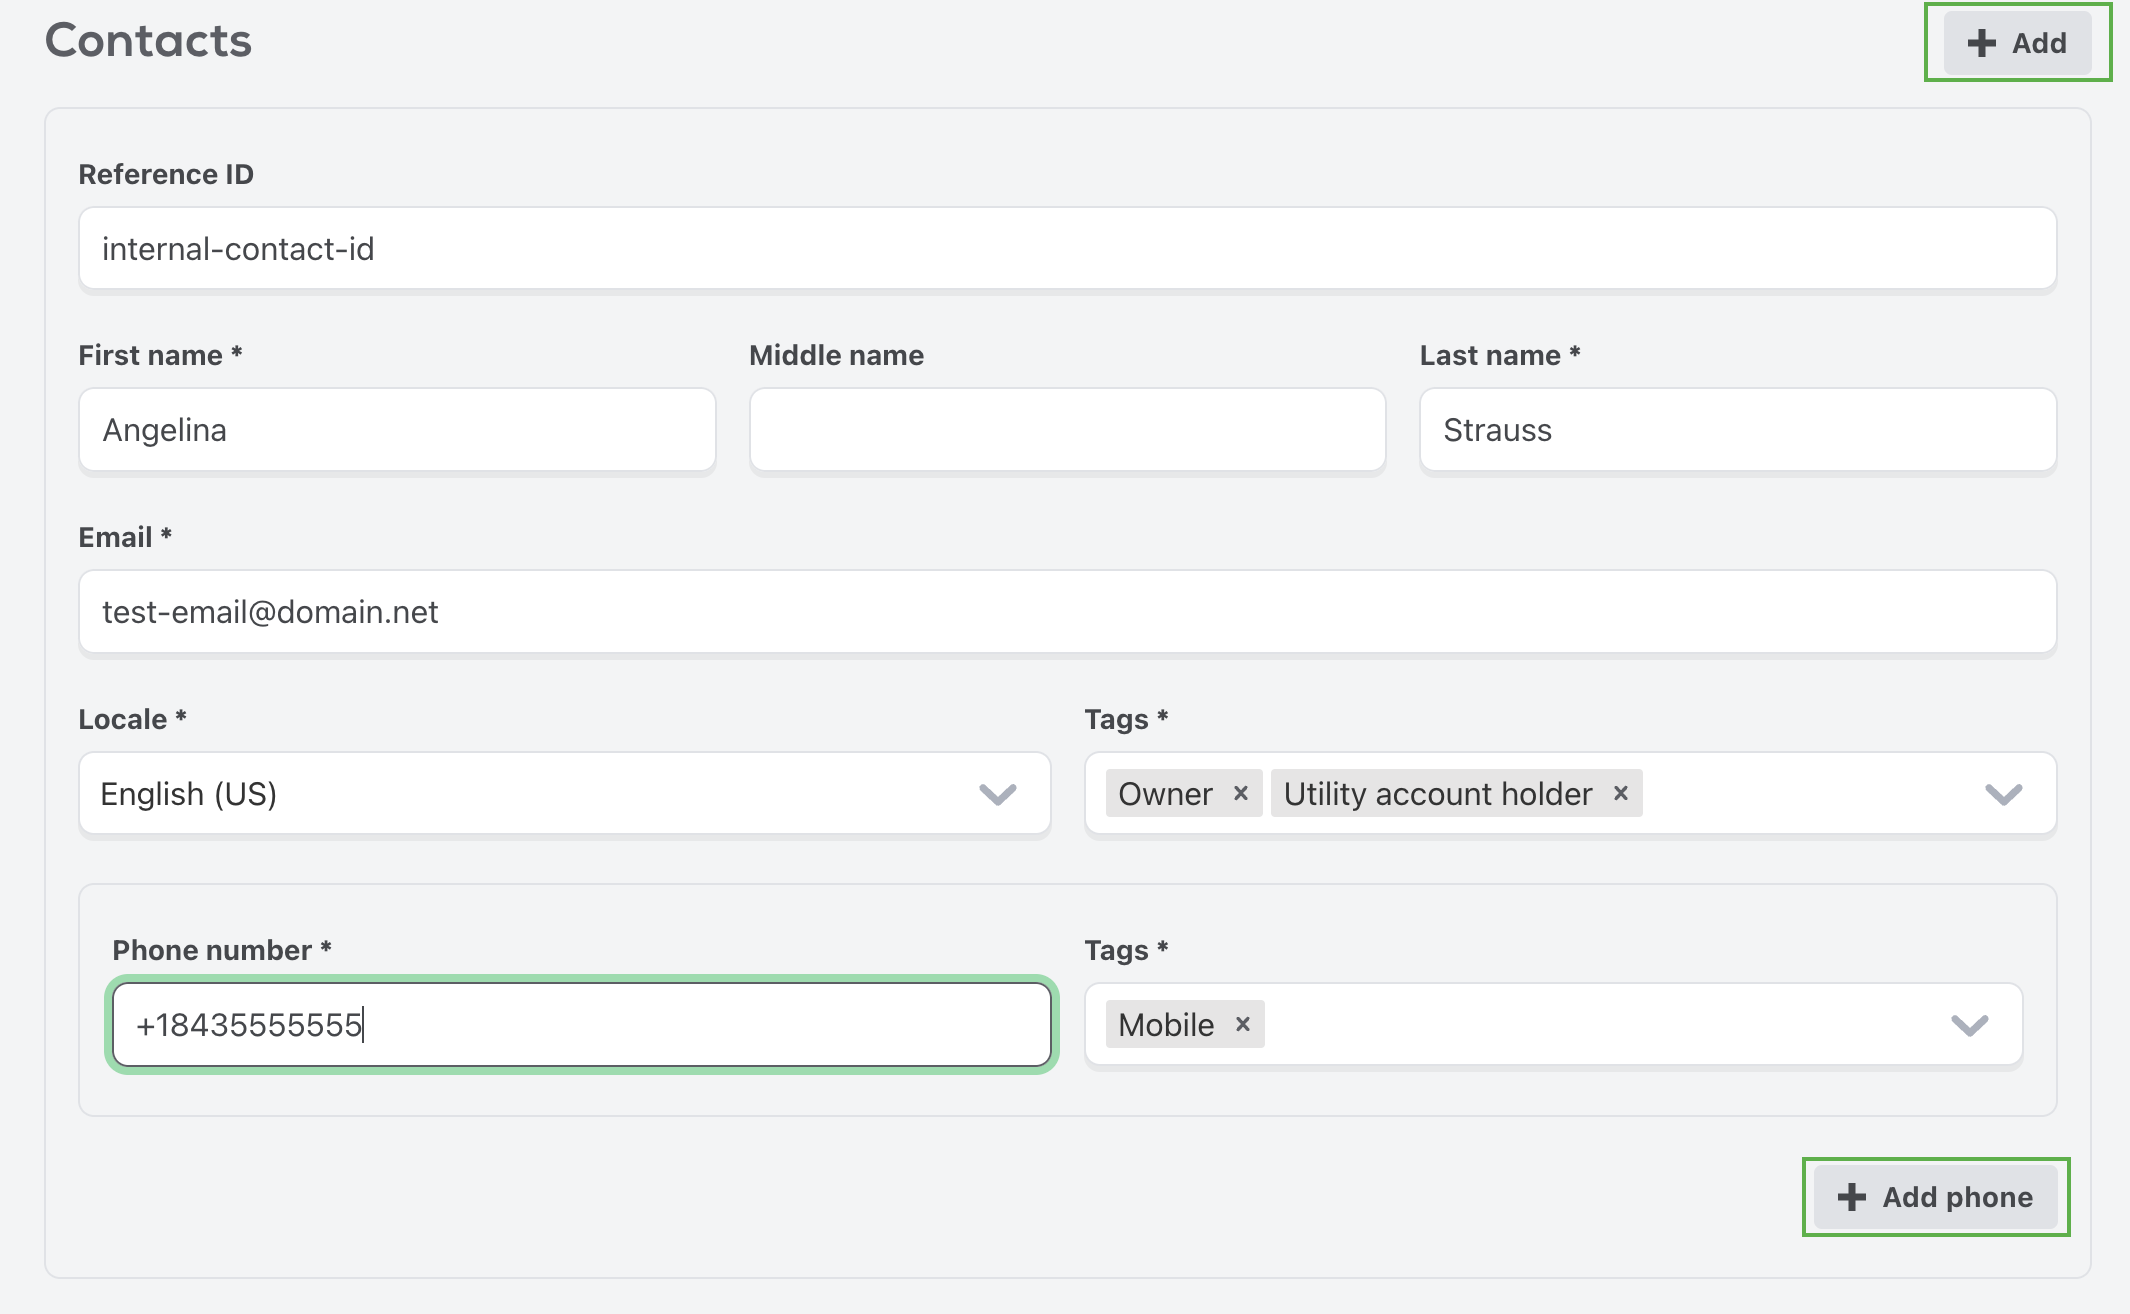Click plus icon on Add phone button
2130x1314 pixels.
tap(1852, 1197)
